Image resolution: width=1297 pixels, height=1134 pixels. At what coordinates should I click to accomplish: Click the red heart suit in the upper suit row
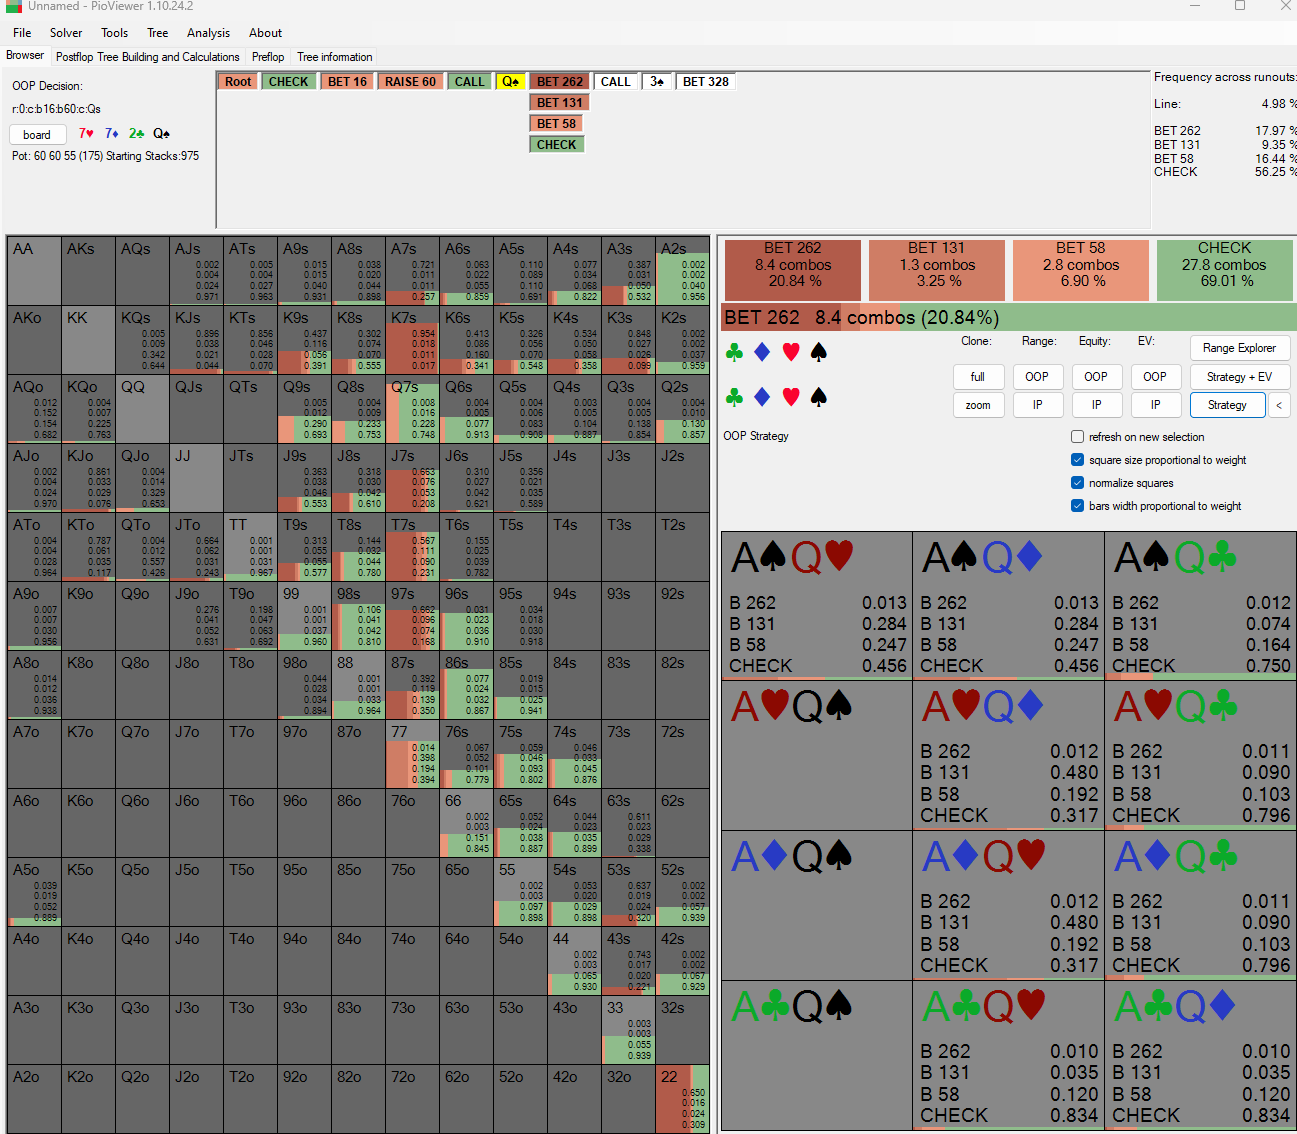point(791,352)
